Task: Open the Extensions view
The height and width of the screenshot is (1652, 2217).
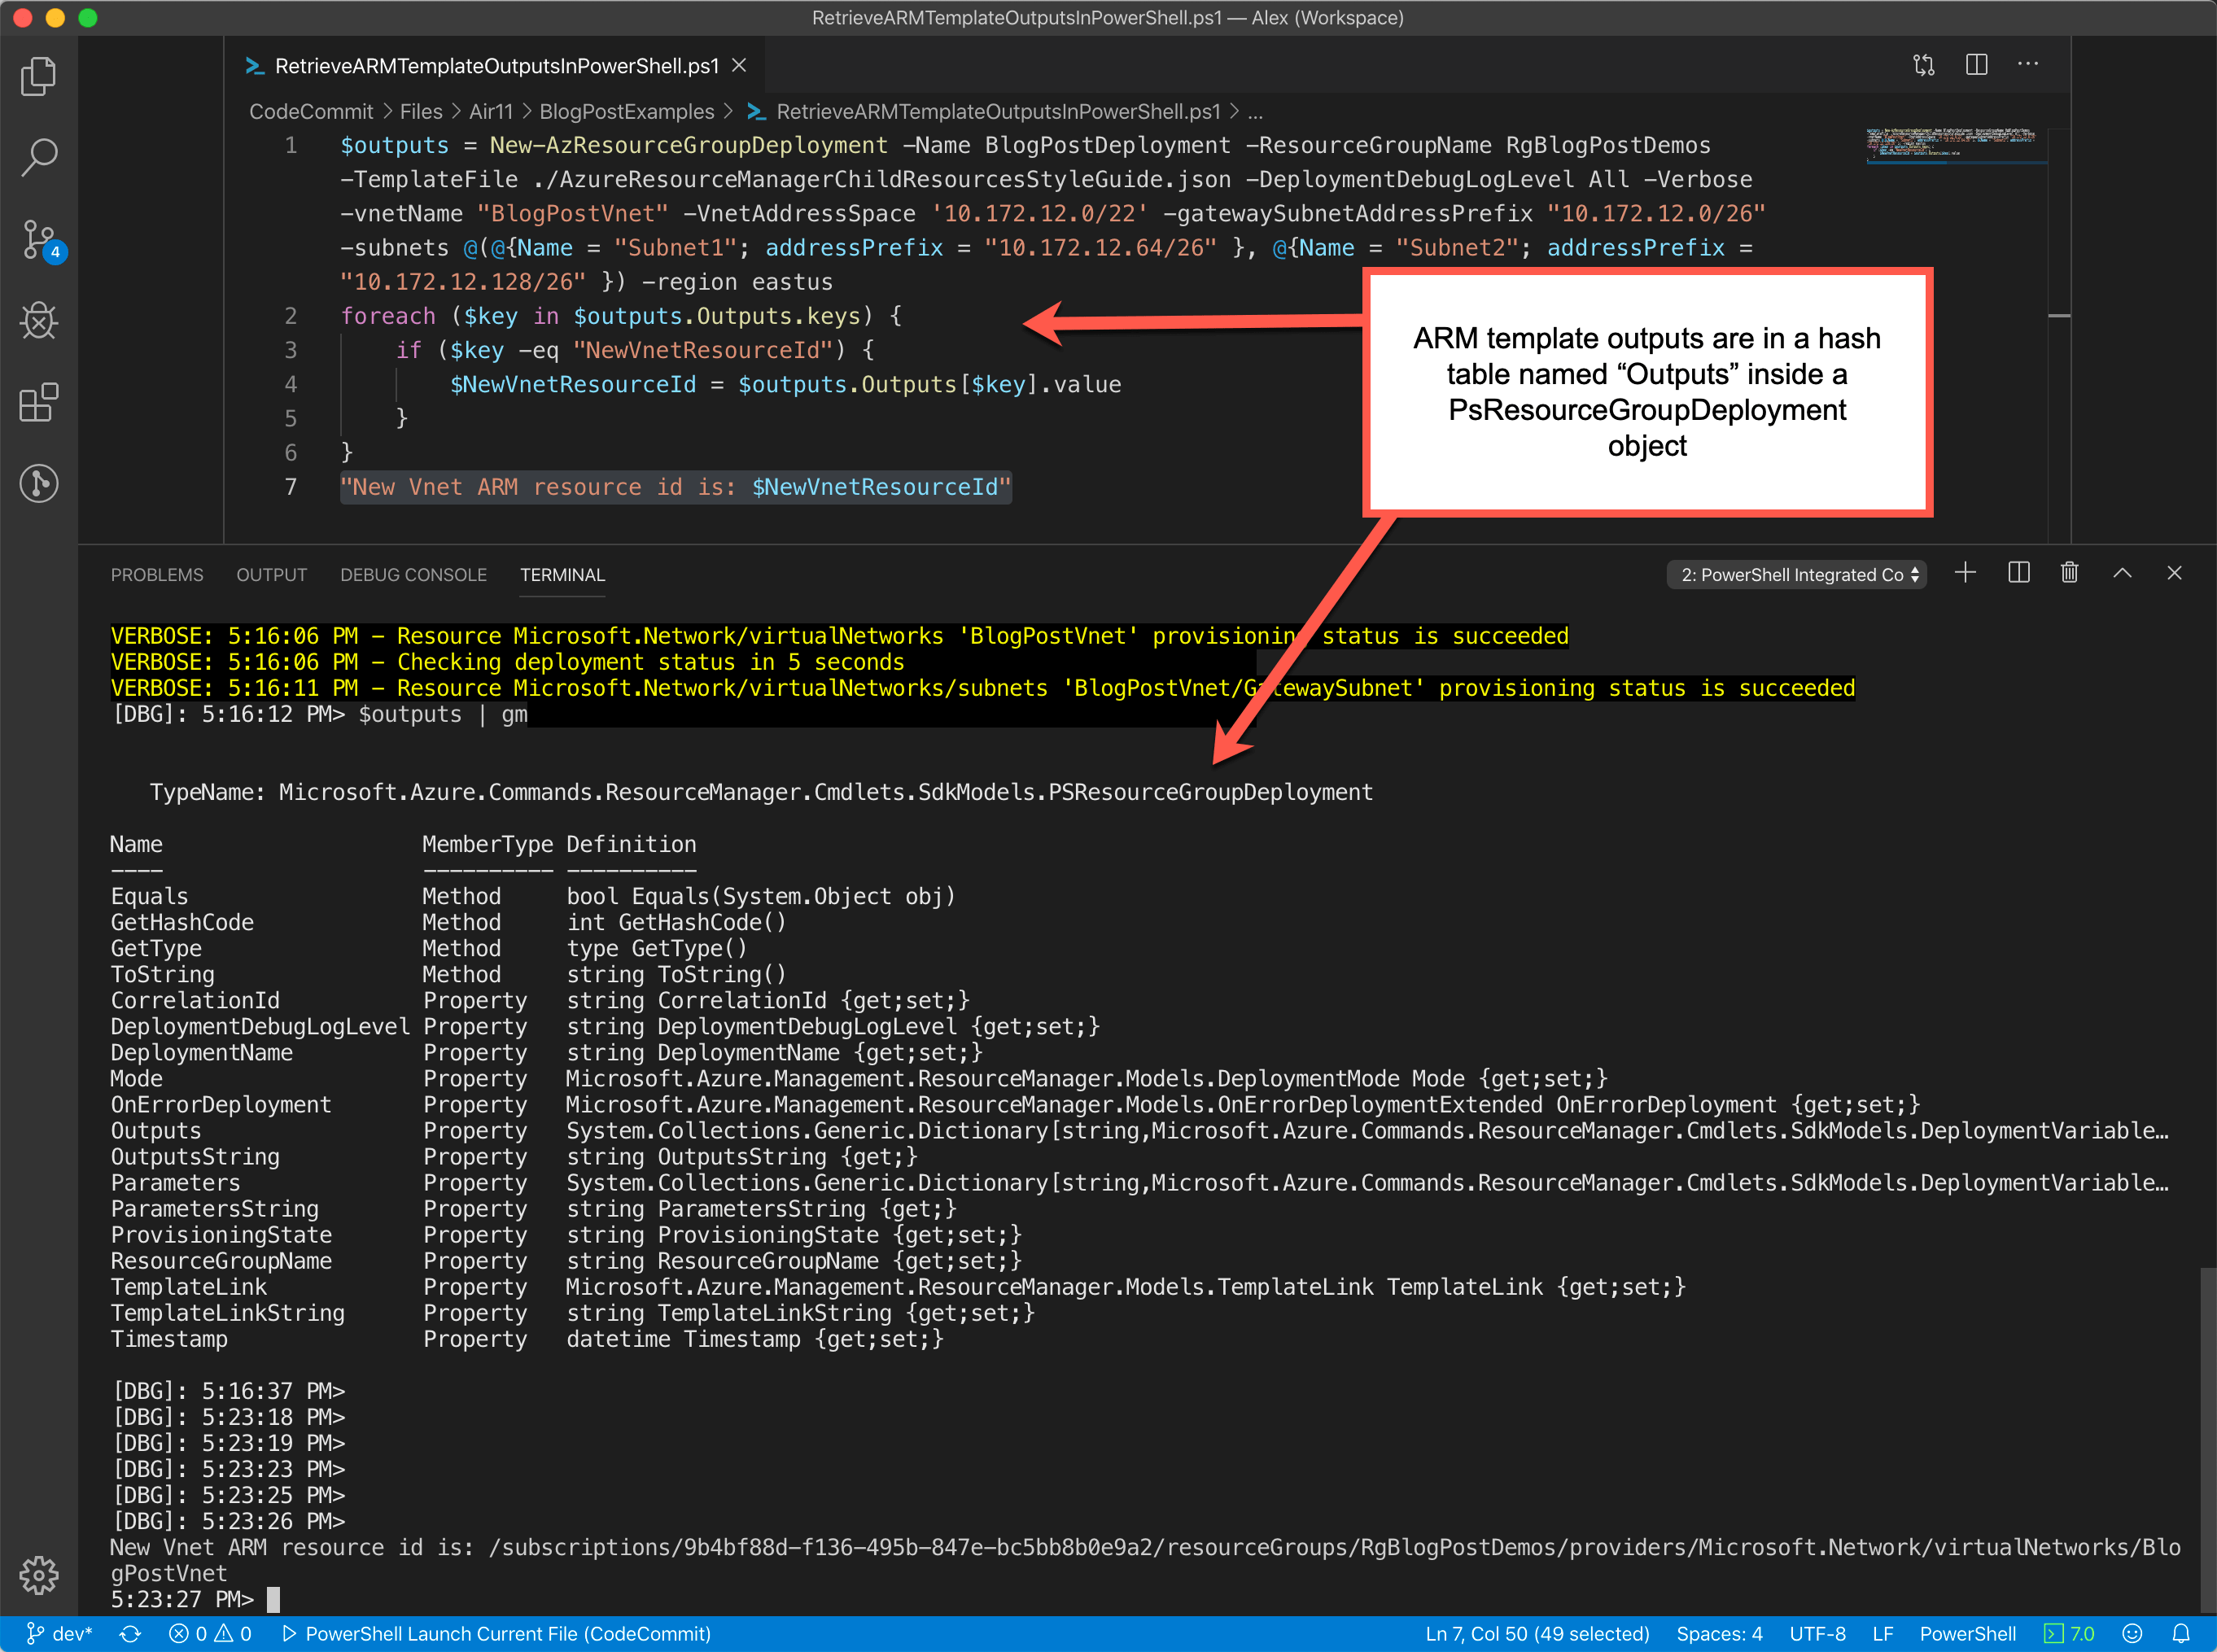Action: (x=39, y=403)
